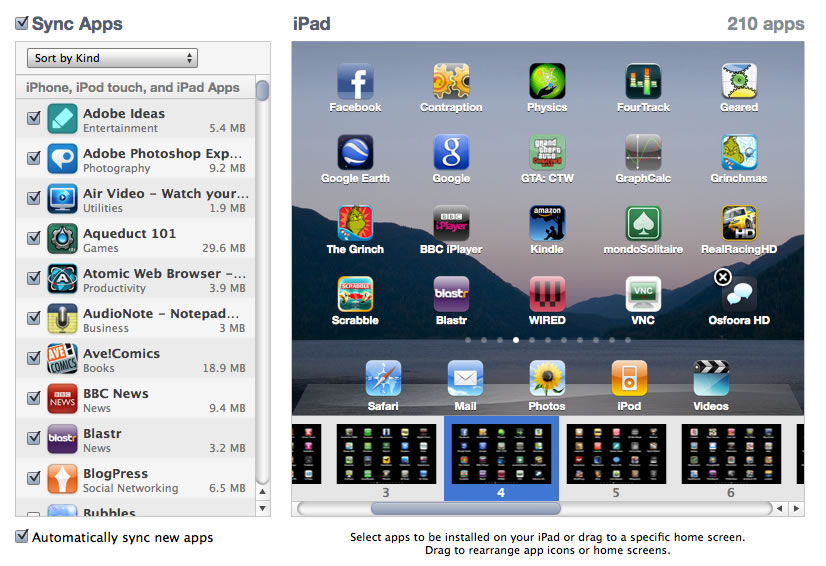Select the BBC iPlayer app icon

click(451, 223)
